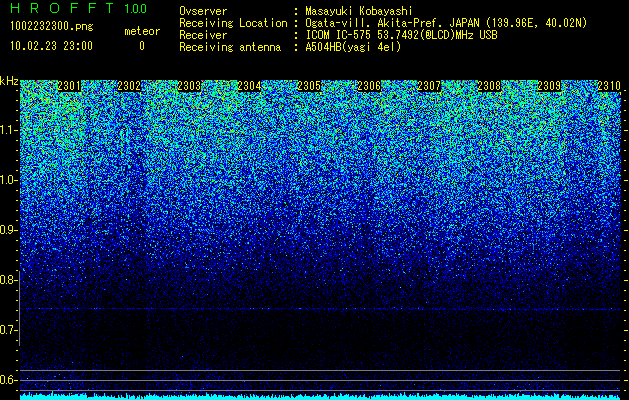
Task: Click the 2307 time marker
Action: point(429,86)
